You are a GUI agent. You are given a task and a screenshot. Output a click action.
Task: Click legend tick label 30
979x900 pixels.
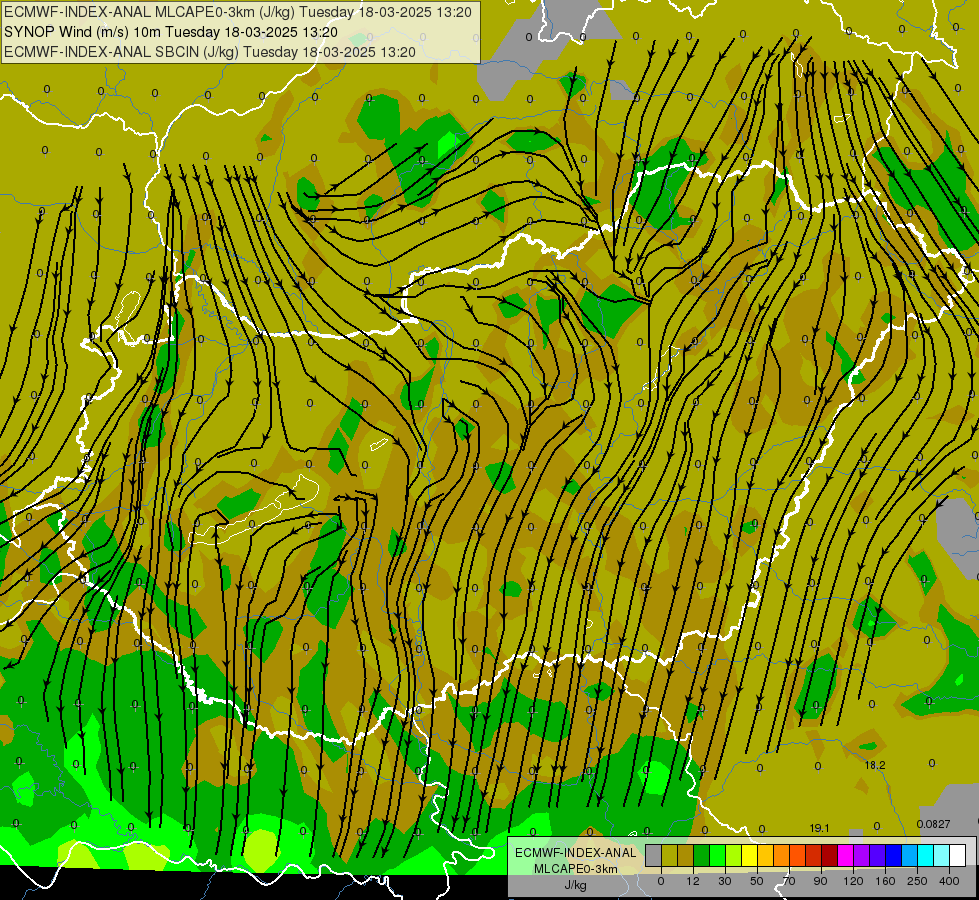725,881
